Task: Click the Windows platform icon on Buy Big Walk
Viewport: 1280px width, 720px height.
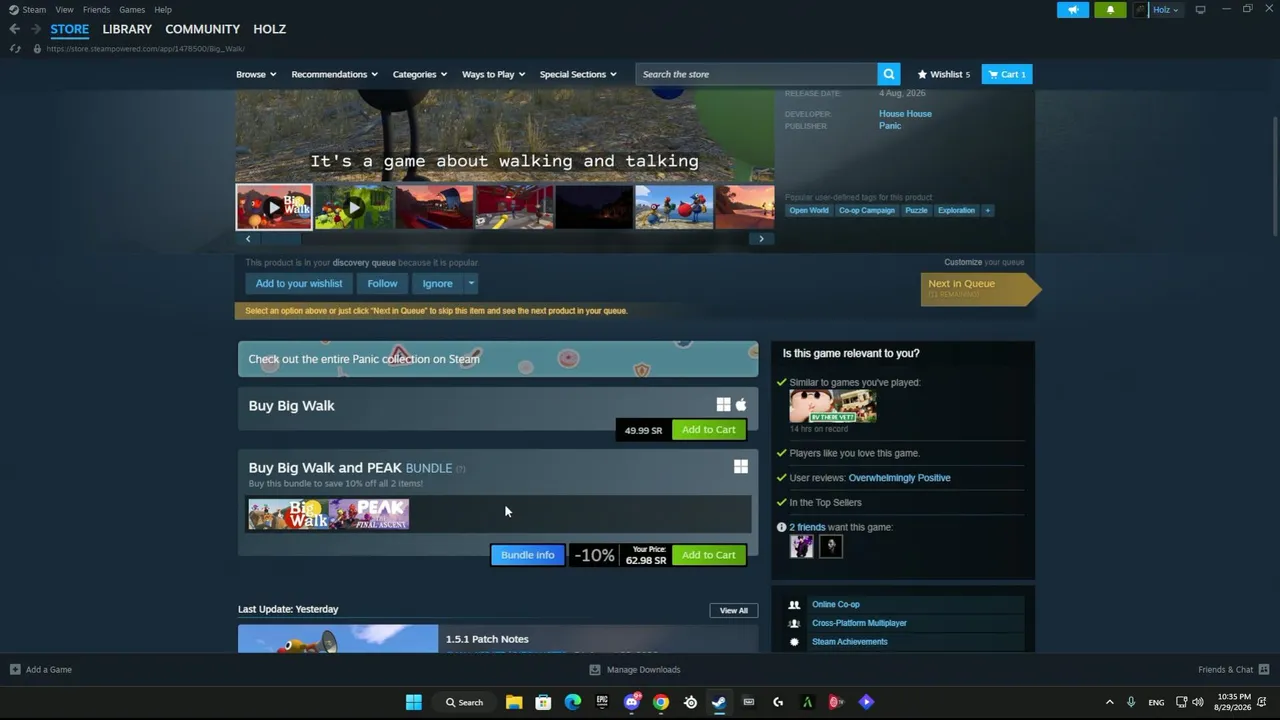Action: pyautogui.click(x=723, y=405)
